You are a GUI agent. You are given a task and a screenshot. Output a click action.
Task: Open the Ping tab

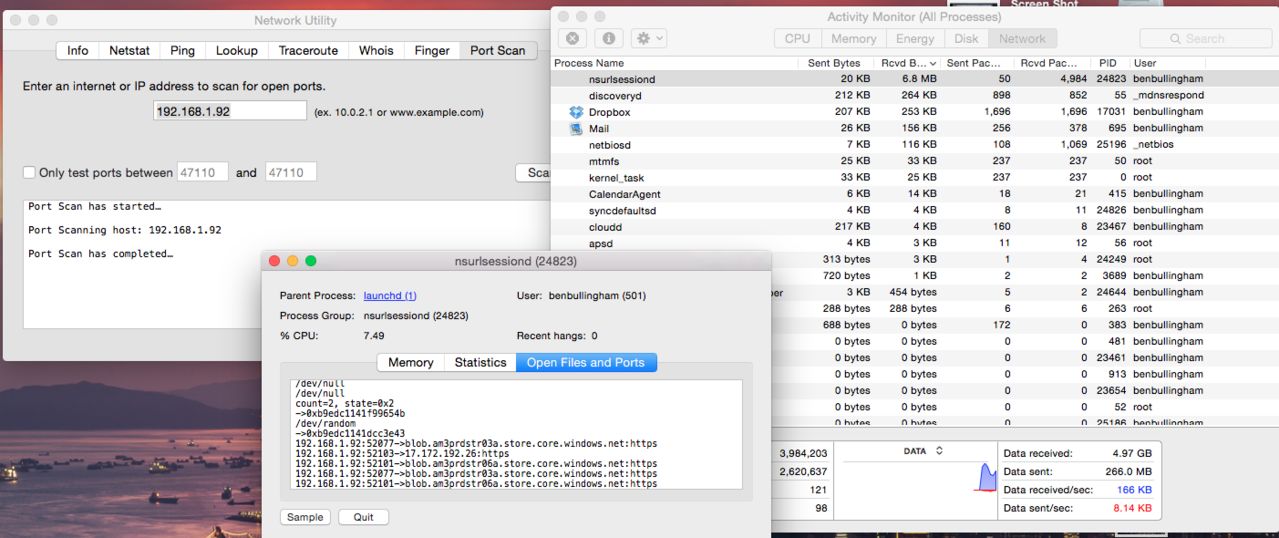(183, 50)
